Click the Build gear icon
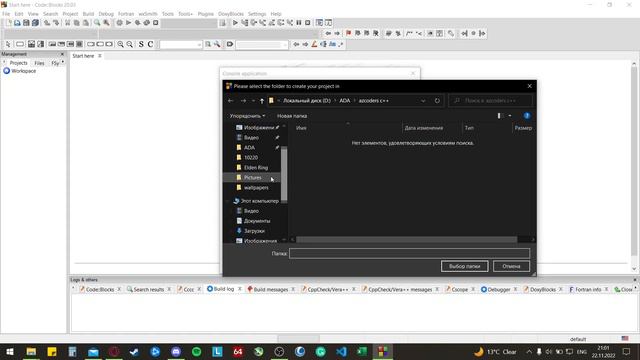The height and width of the screenshot is (360, 640). coord(120,23)
